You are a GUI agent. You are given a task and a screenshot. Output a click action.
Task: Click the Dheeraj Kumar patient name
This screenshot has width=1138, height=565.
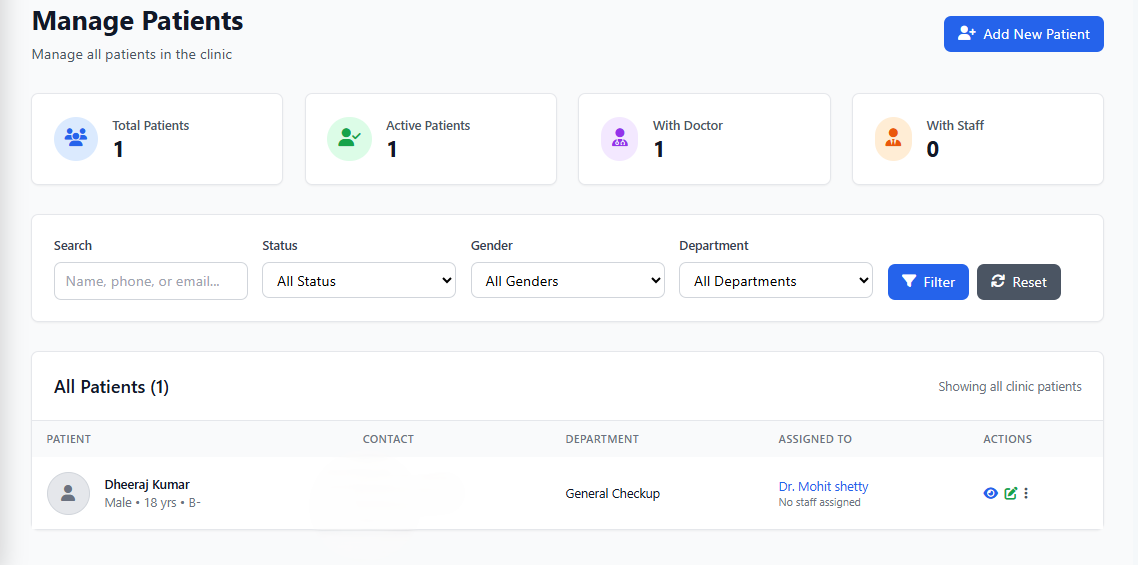click(147, 484)
